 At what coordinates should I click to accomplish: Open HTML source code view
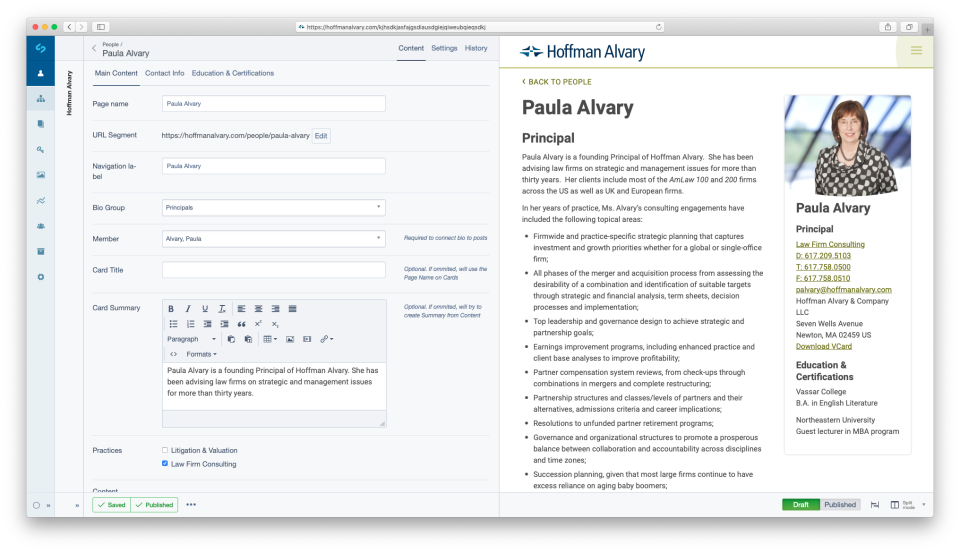[173, 354]
